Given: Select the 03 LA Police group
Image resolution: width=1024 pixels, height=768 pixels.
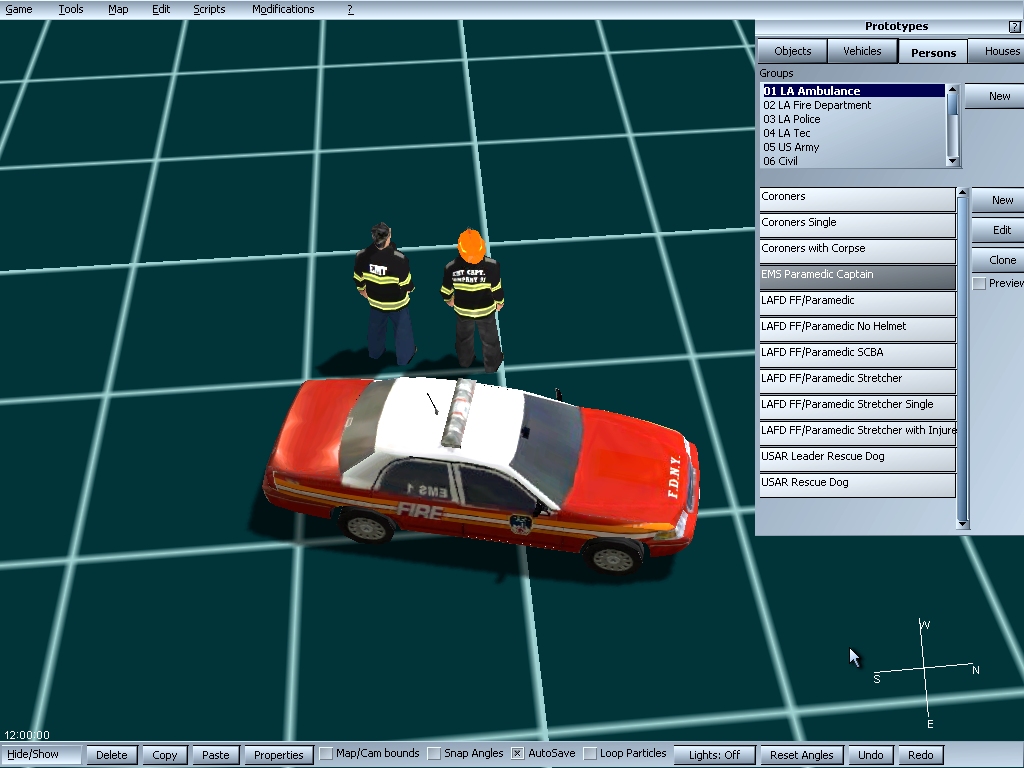Looking at the screenshot, I should (x=853, y=119).
